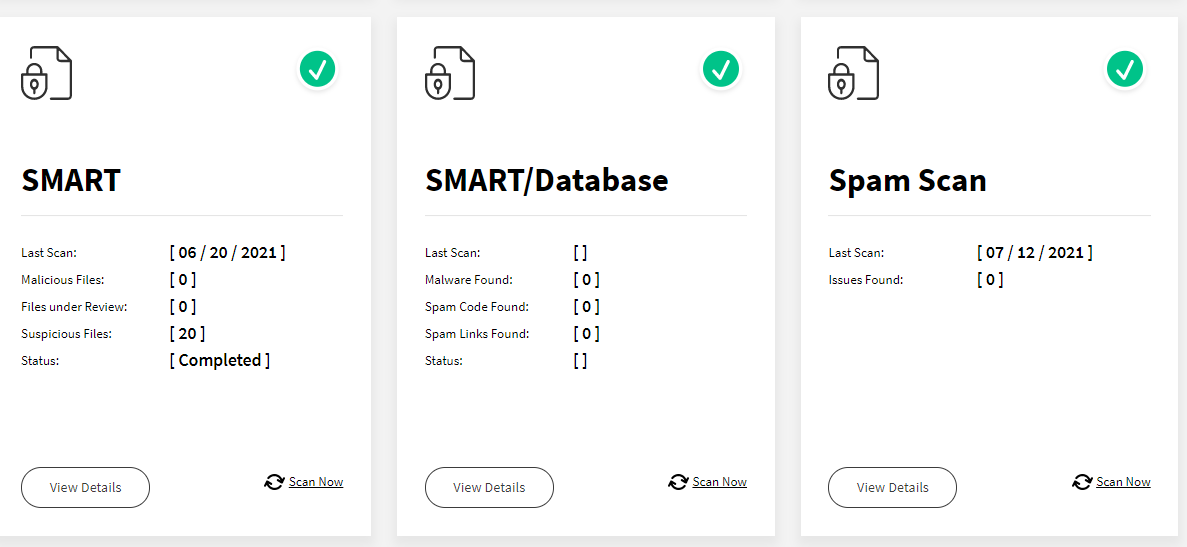The image size is (1187, 547).
Task: Run Spam Scan using its Scan Now link
Action: [x=1123, y=482]
